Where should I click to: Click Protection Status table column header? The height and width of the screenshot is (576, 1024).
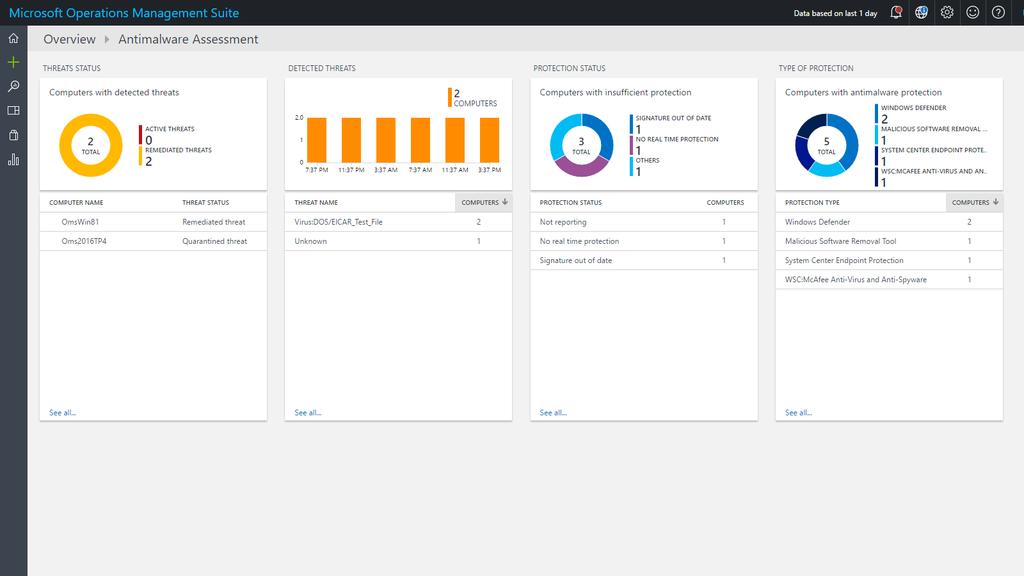coord(571,202)
